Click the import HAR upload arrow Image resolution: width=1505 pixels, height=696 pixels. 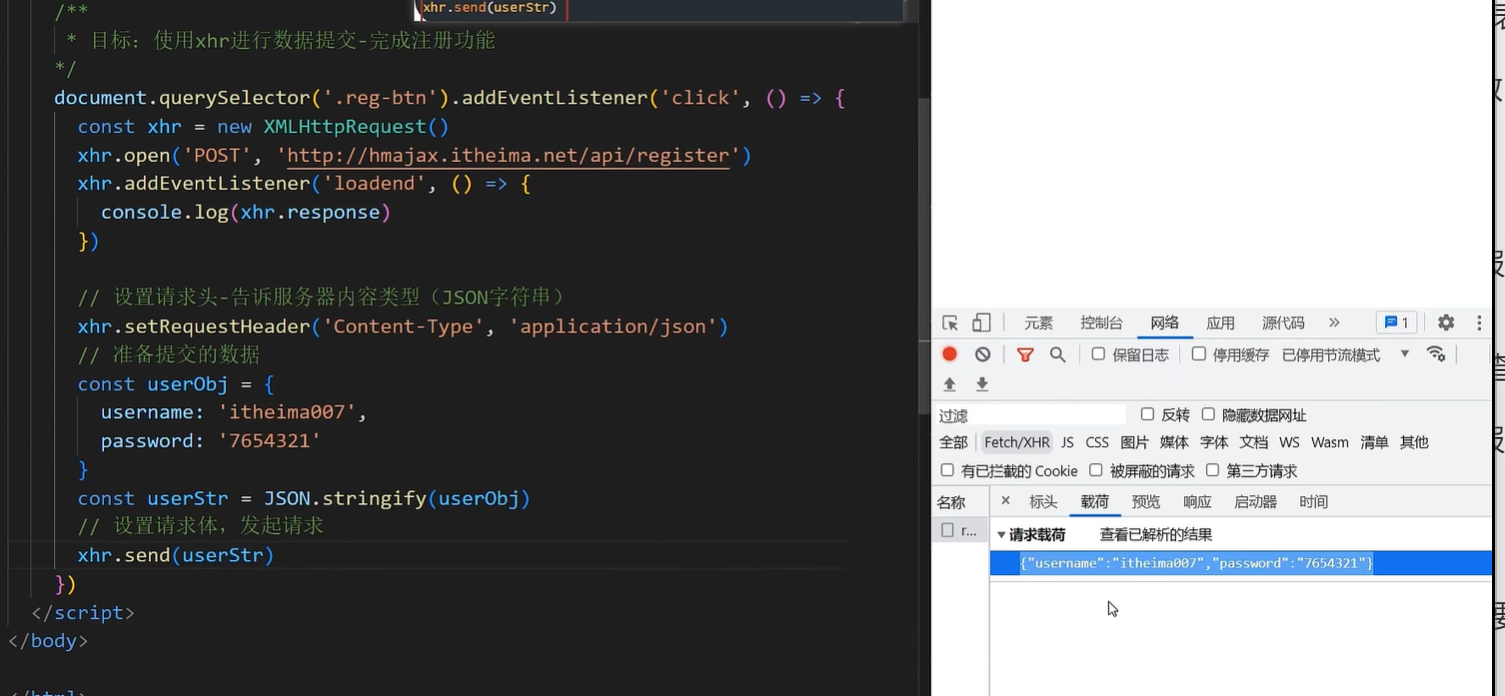pos(950,384)
